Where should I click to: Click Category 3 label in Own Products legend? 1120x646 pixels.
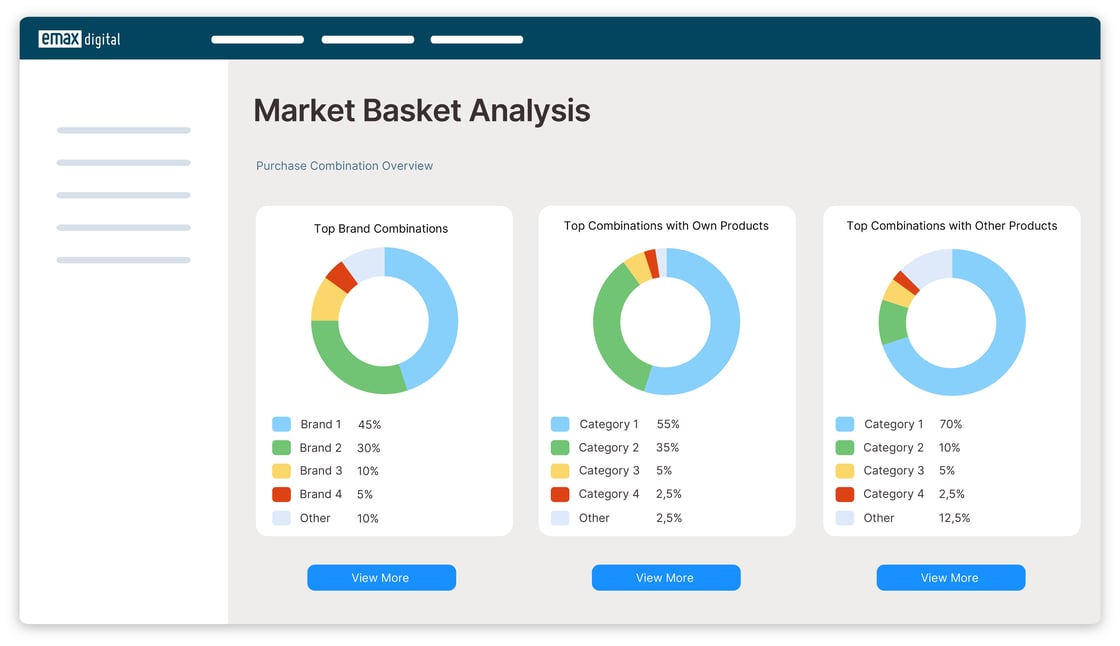click(609, 471)
